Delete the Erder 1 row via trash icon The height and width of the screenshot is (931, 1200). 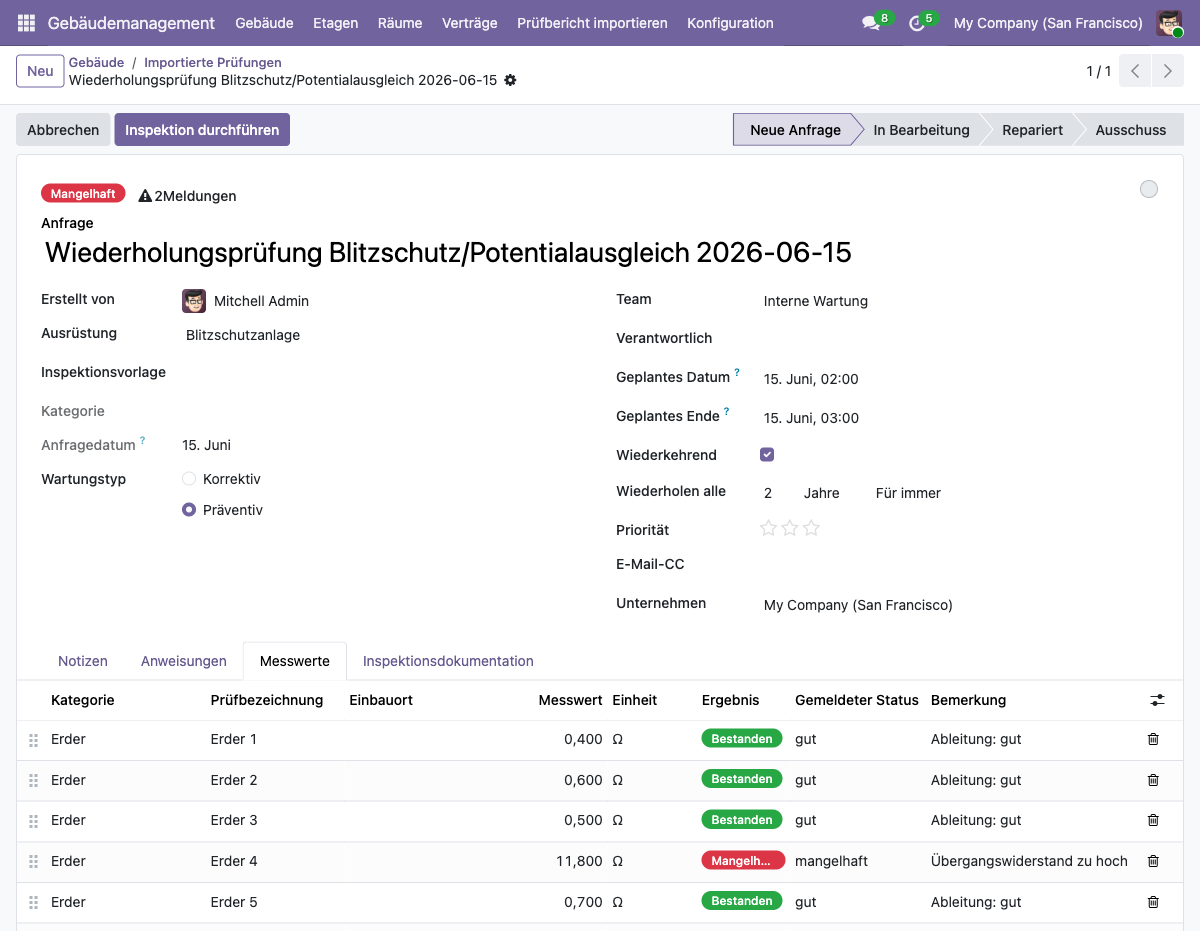(x=1153, y=739)
